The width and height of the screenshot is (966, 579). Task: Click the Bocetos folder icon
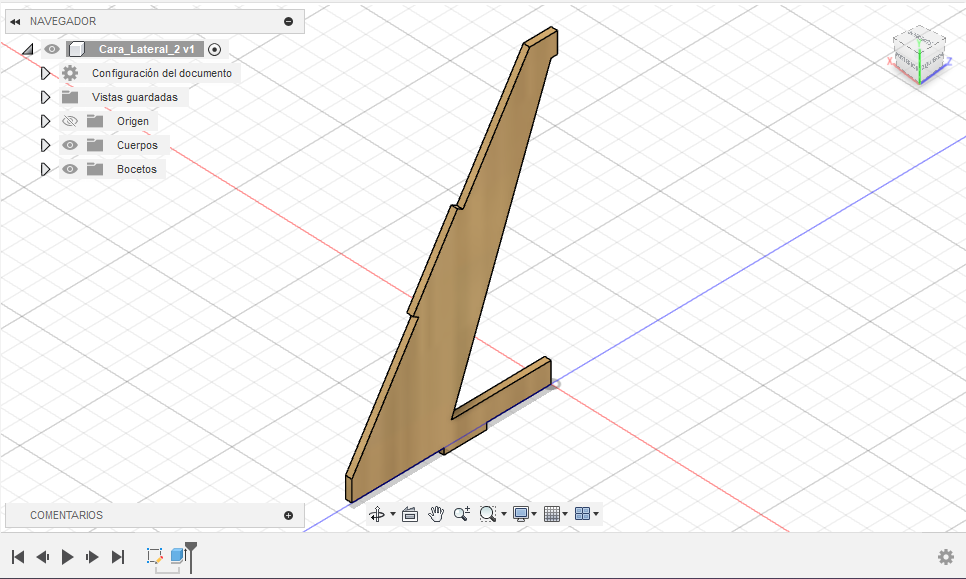(x=95, y=169)
